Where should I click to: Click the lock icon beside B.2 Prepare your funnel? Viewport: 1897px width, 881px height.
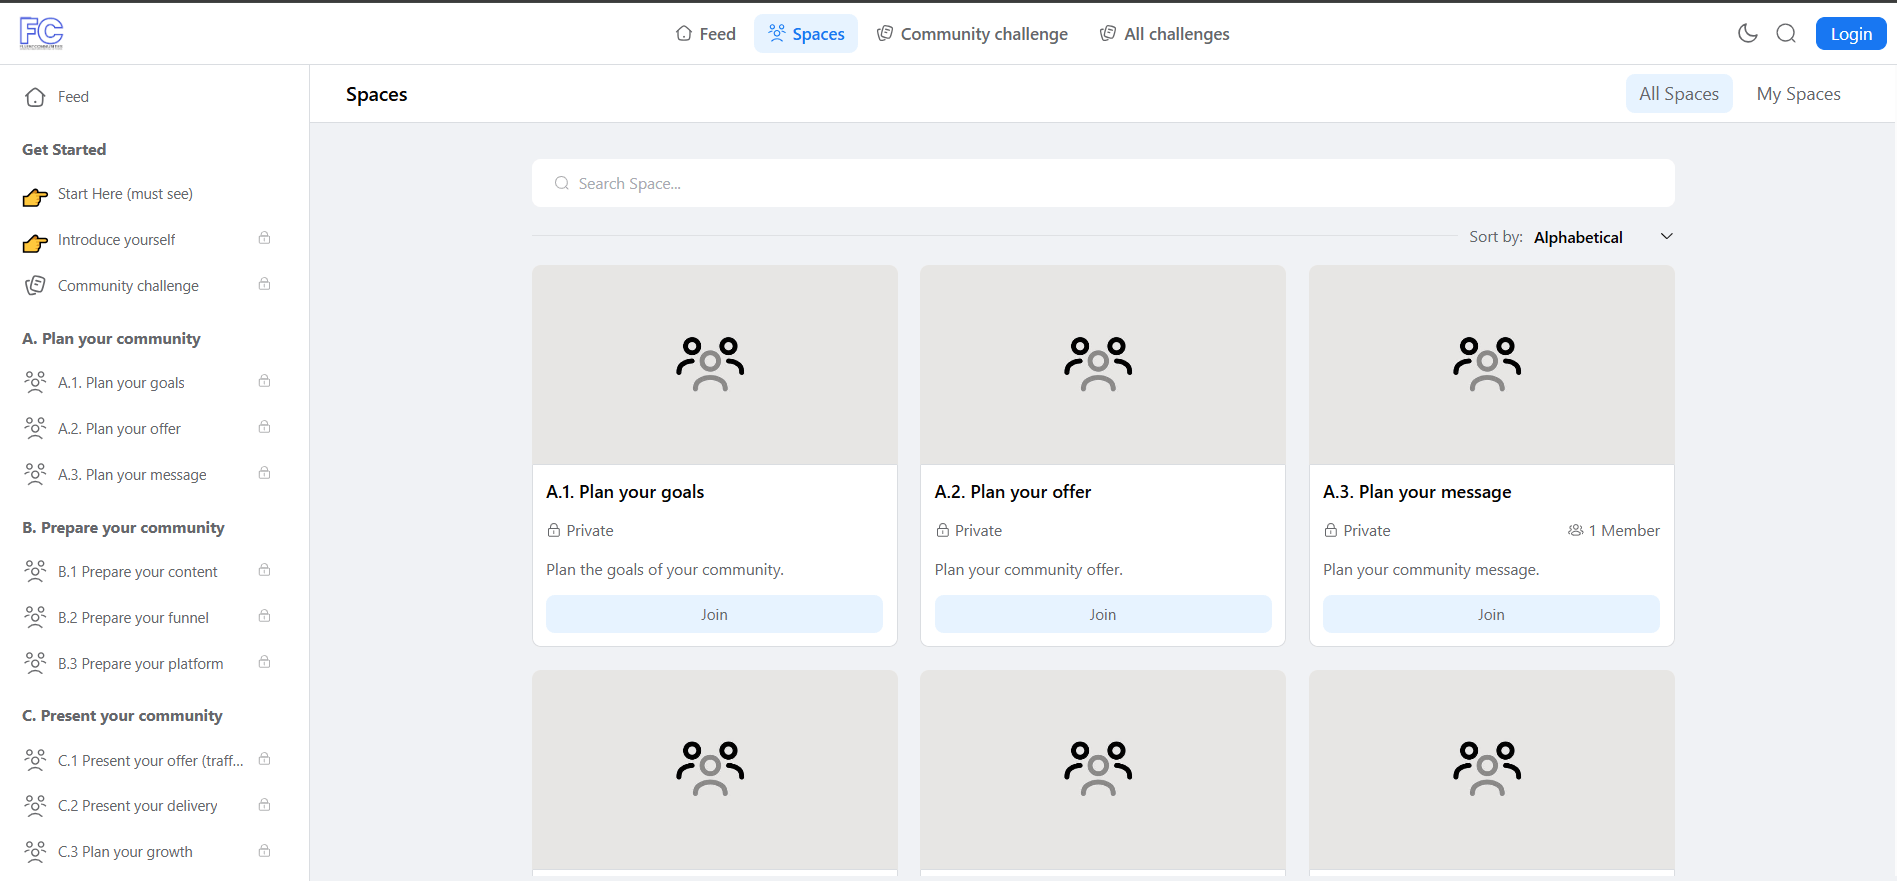[264, 616]
